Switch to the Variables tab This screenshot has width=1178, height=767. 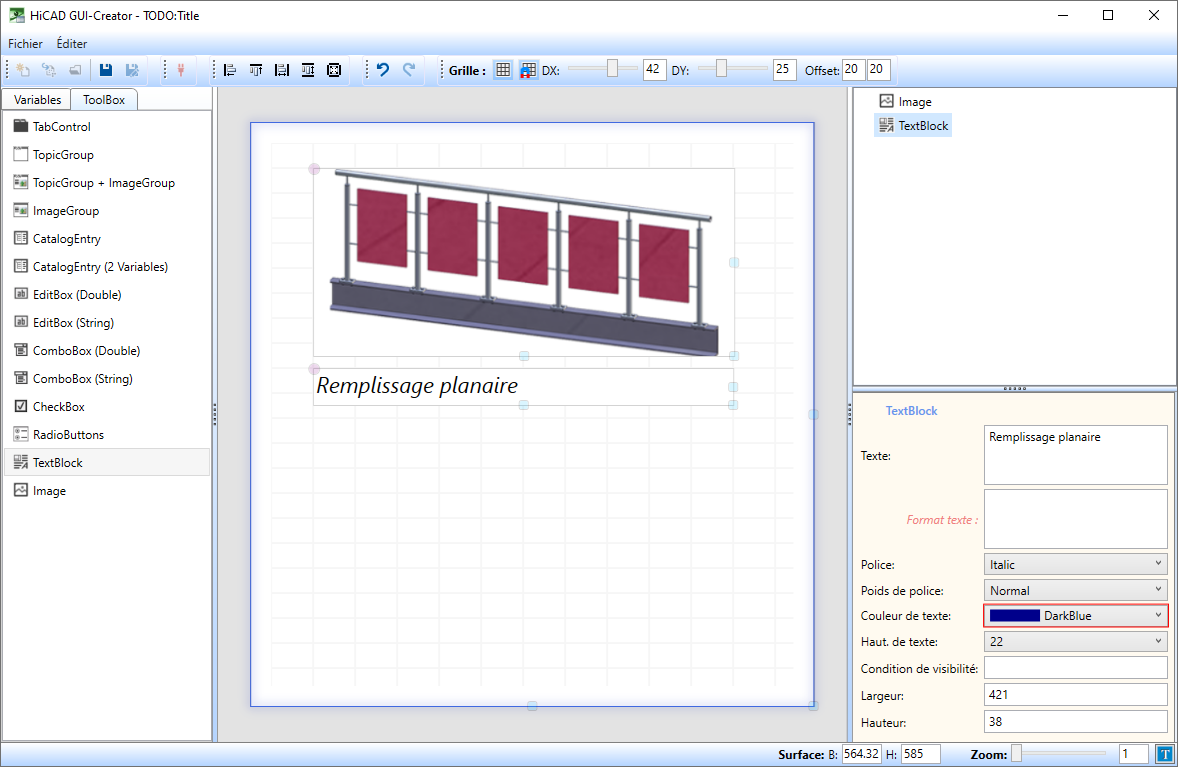[x=37, y=100]
